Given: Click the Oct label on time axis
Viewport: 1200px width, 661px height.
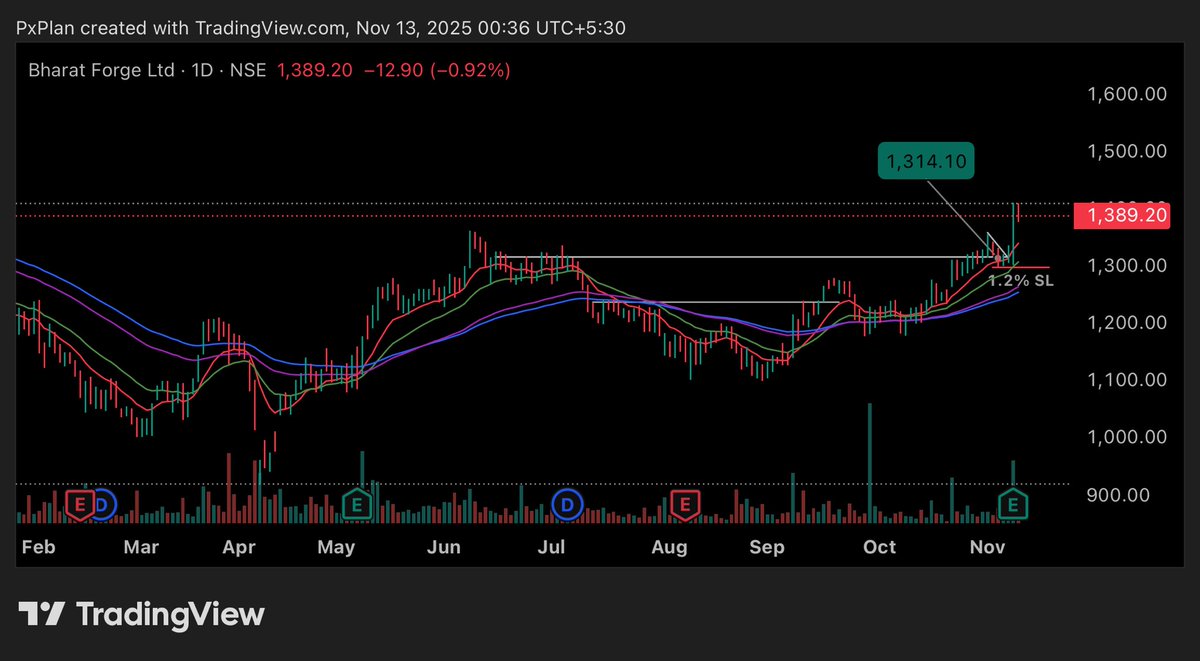Looking at the screenshot, I should pyautogui.click(x=879, y=547).
